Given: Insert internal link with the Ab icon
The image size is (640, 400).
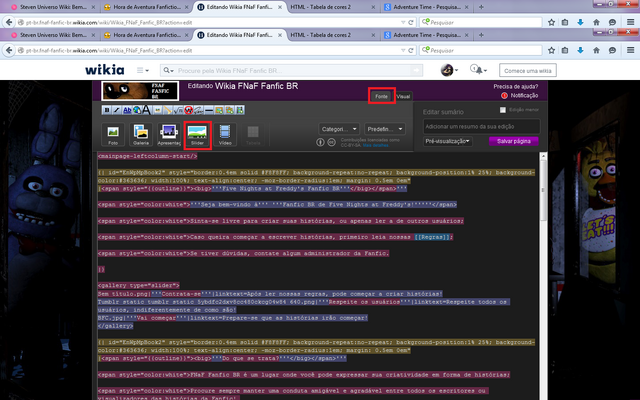Looking at the screenshot, I should pos(127,110).
